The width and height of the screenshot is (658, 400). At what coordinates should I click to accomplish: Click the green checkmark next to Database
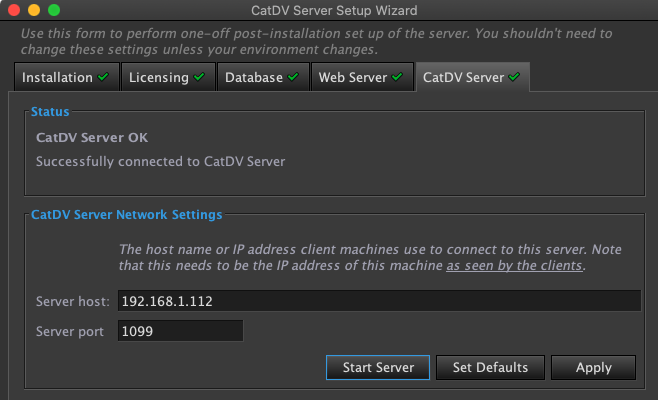coord(293,77)
